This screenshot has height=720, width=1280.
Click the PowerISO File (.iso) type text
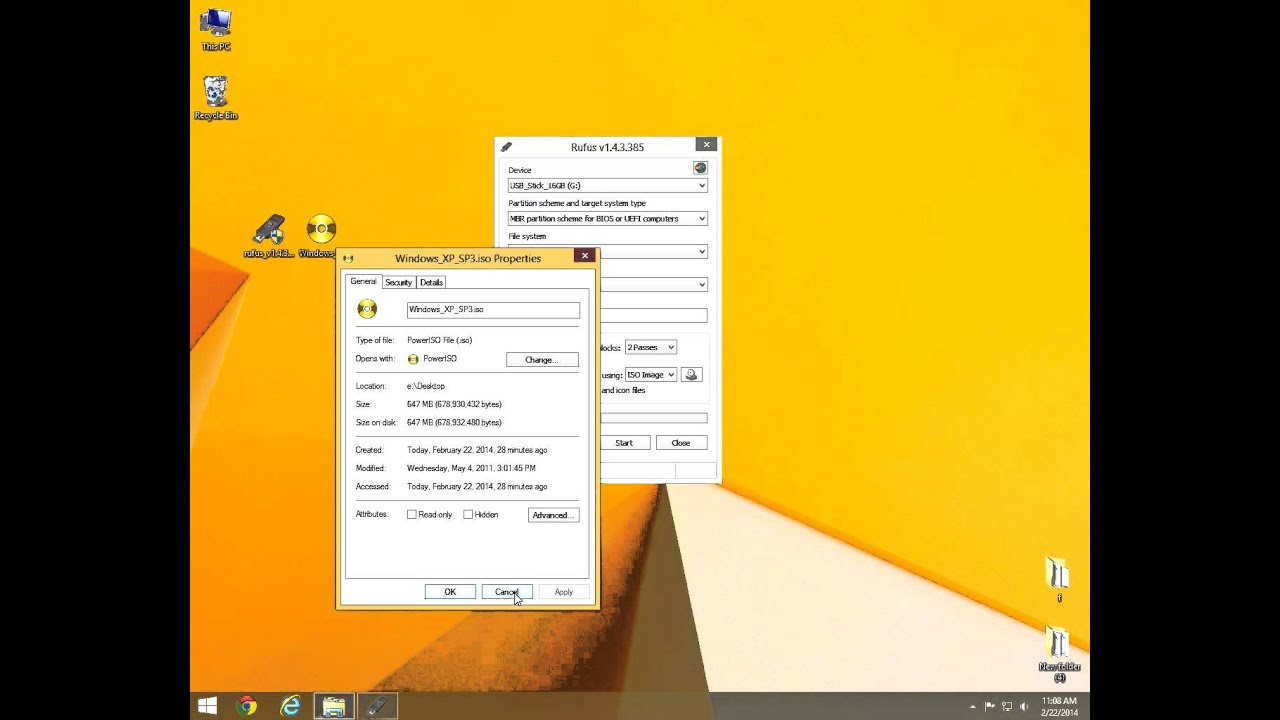pos(439,340)
